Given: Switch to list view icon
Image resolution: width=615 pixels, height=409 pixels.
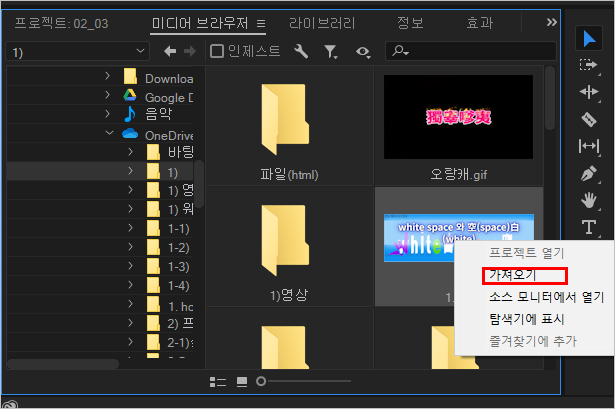Looking at the screenshot, I should coord(218,382).
